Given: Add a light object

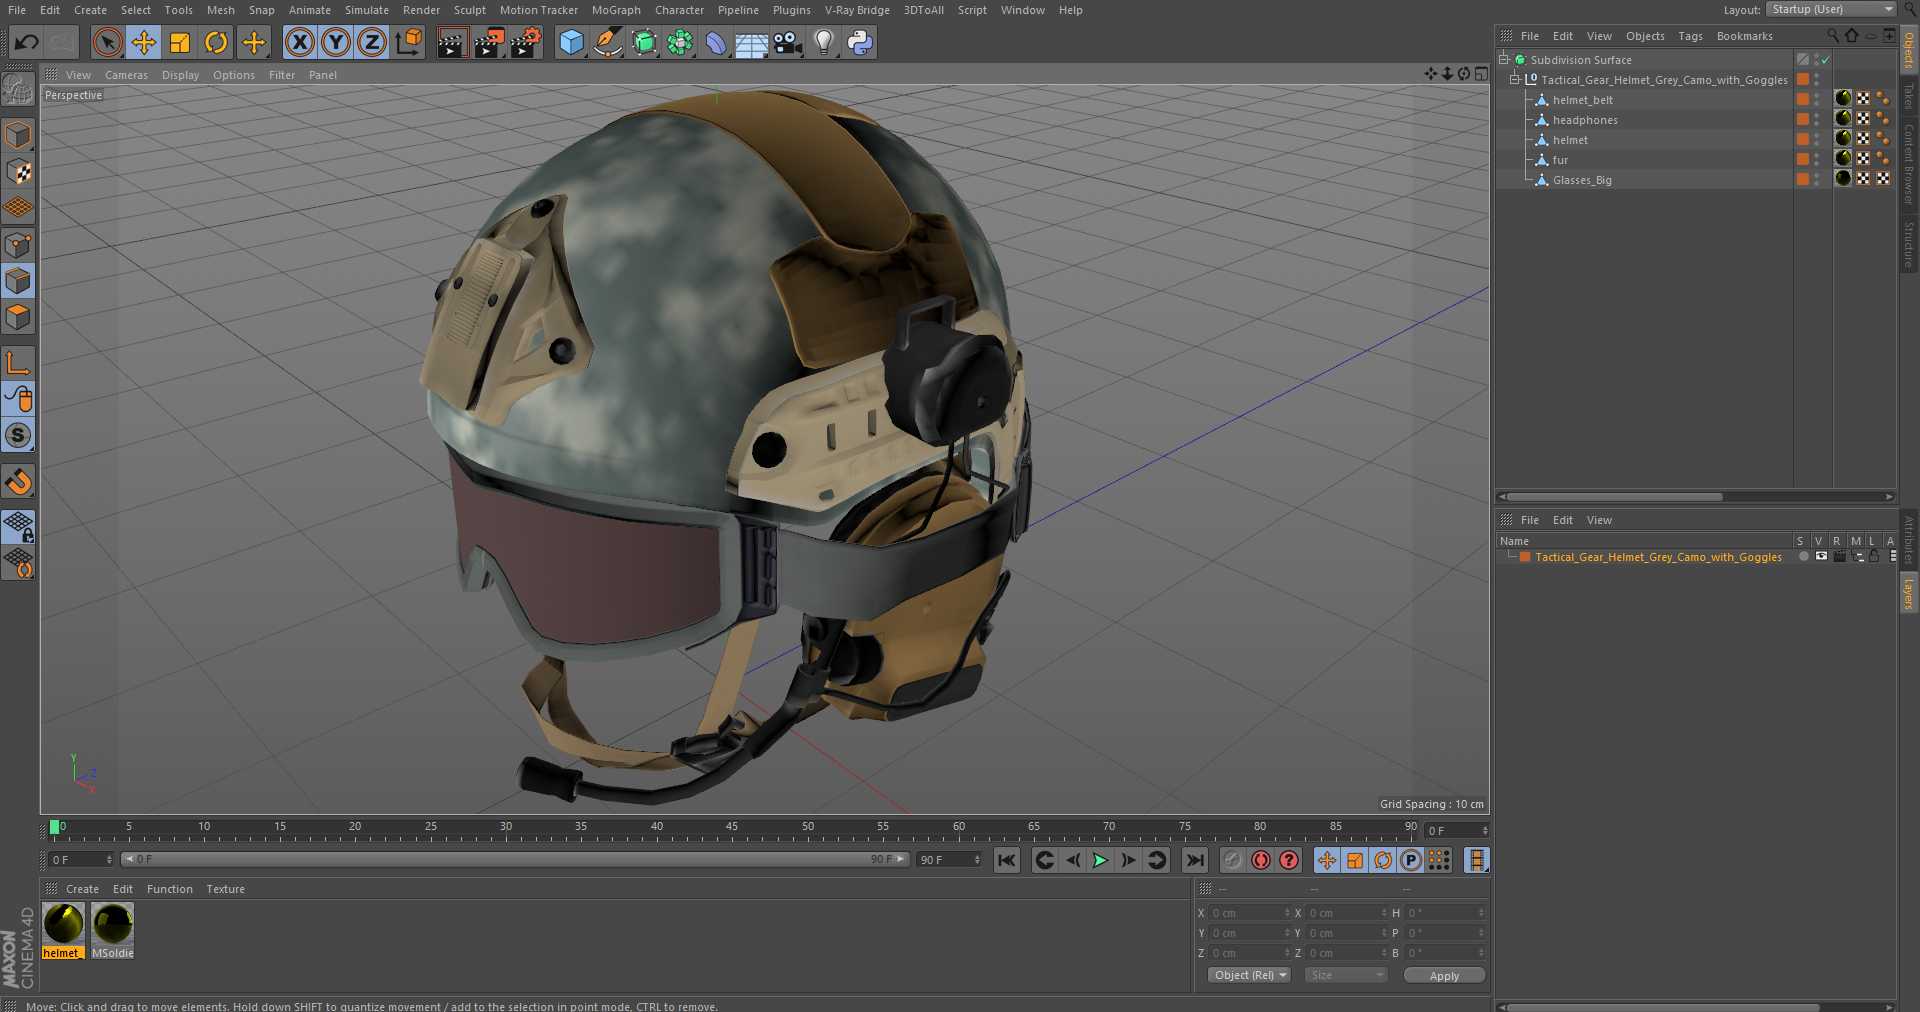Looking at the screenshot, I should [x=824, y=42].
